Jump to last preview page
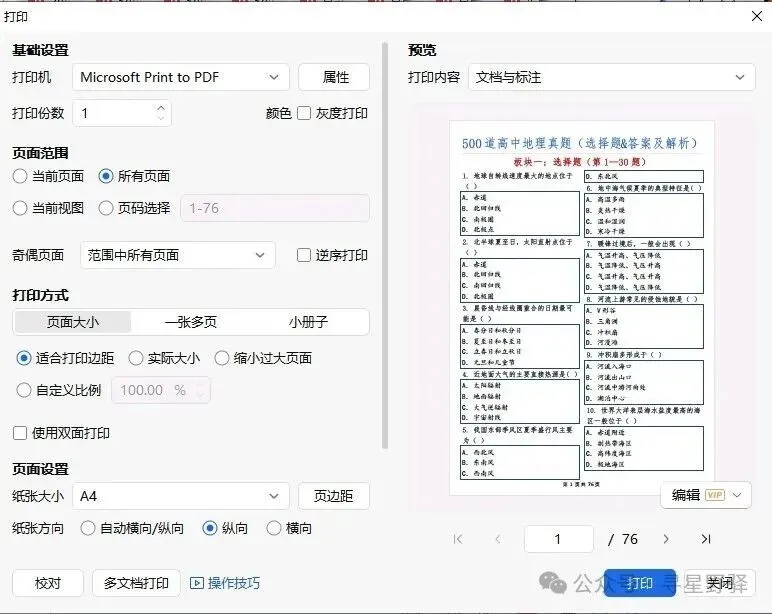The width and height of the screenshot is (772, 614). pyautogui.click(x=706, y=539)
